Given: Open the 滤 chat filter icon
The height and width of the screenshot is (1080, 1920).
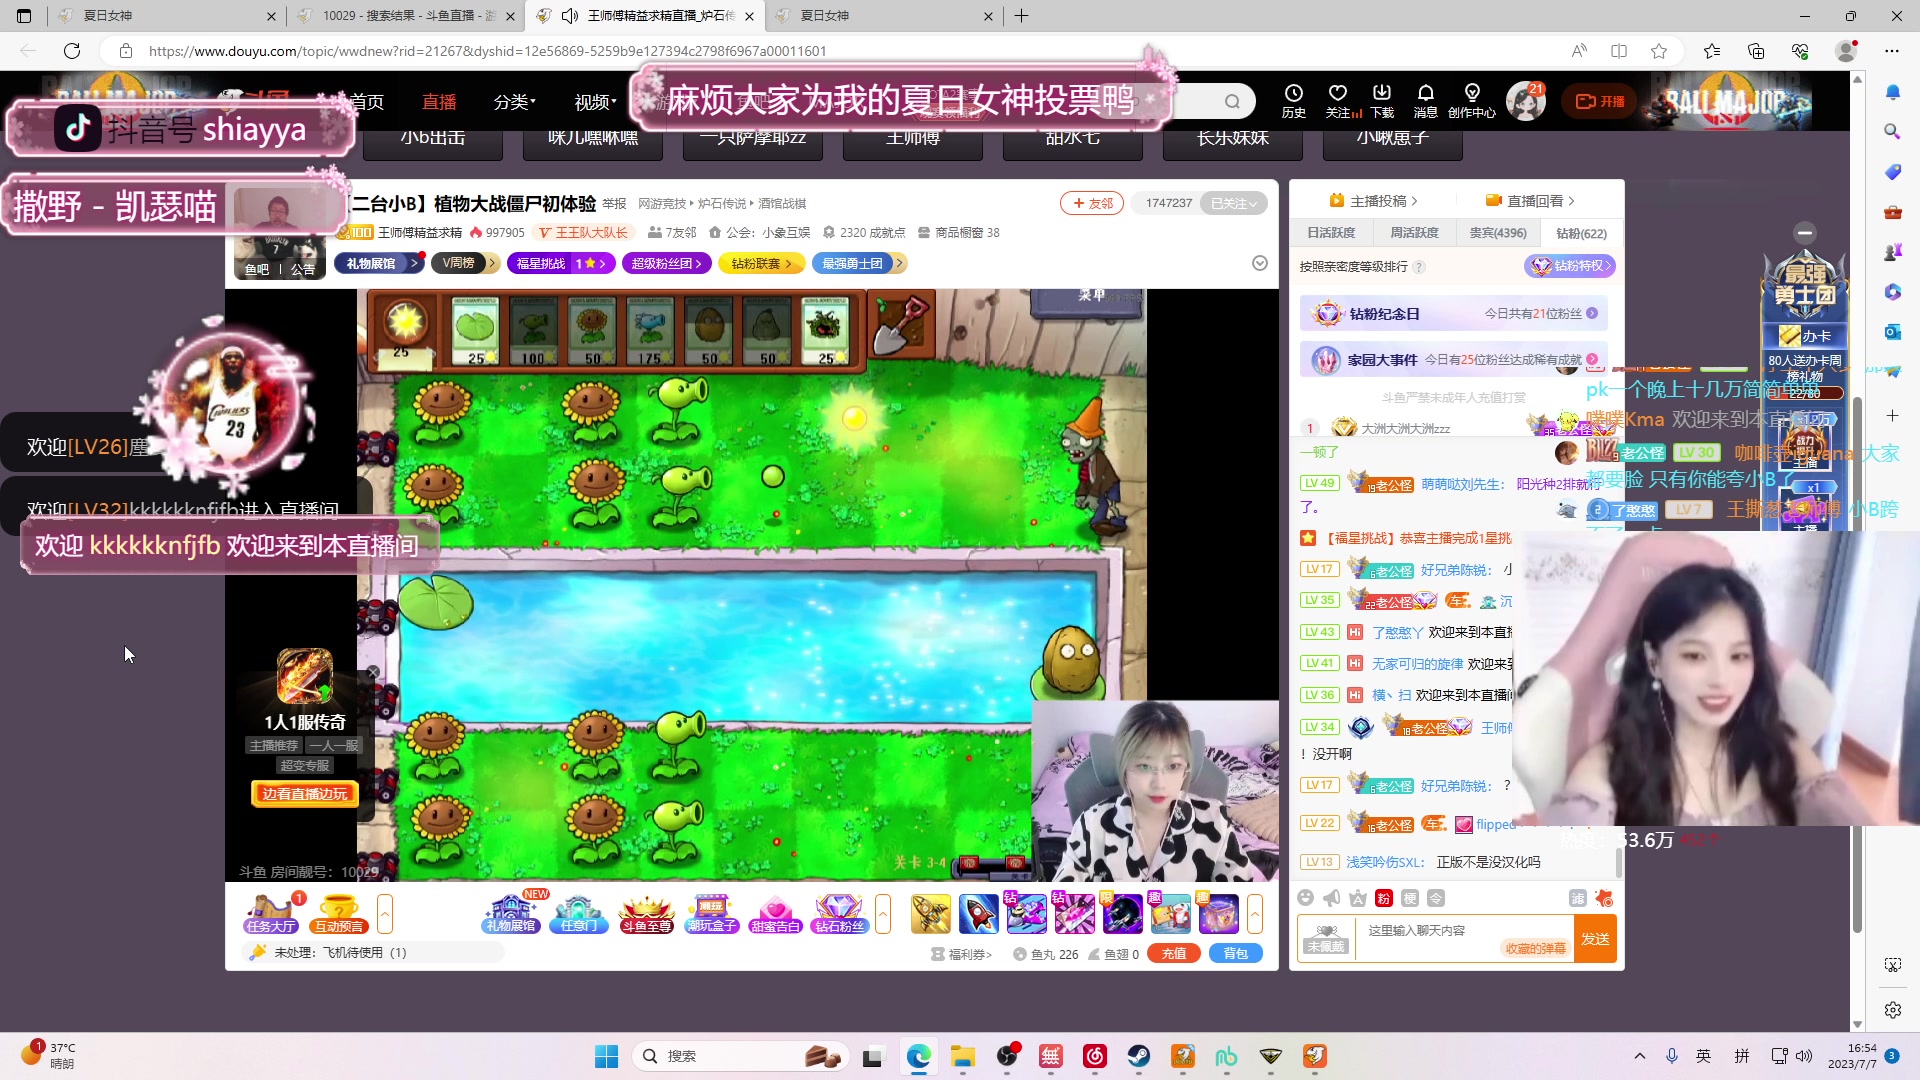Looking at the screenshot, I should (x=1577, y=898).
